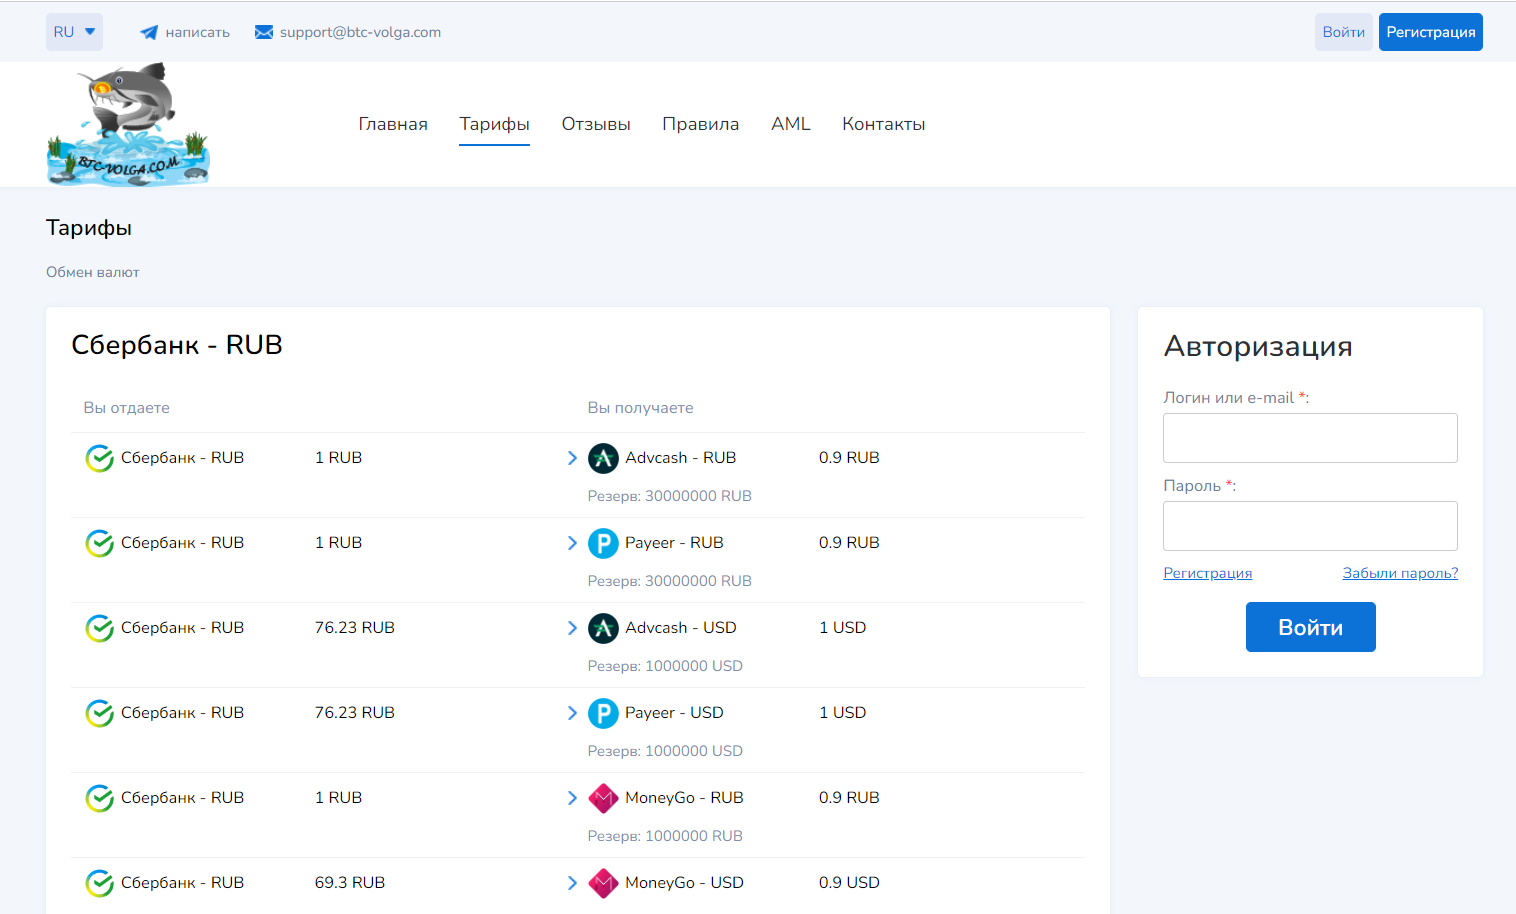
Task: Click chevron arrow before Advcash - USD
Action: point(572,628)
